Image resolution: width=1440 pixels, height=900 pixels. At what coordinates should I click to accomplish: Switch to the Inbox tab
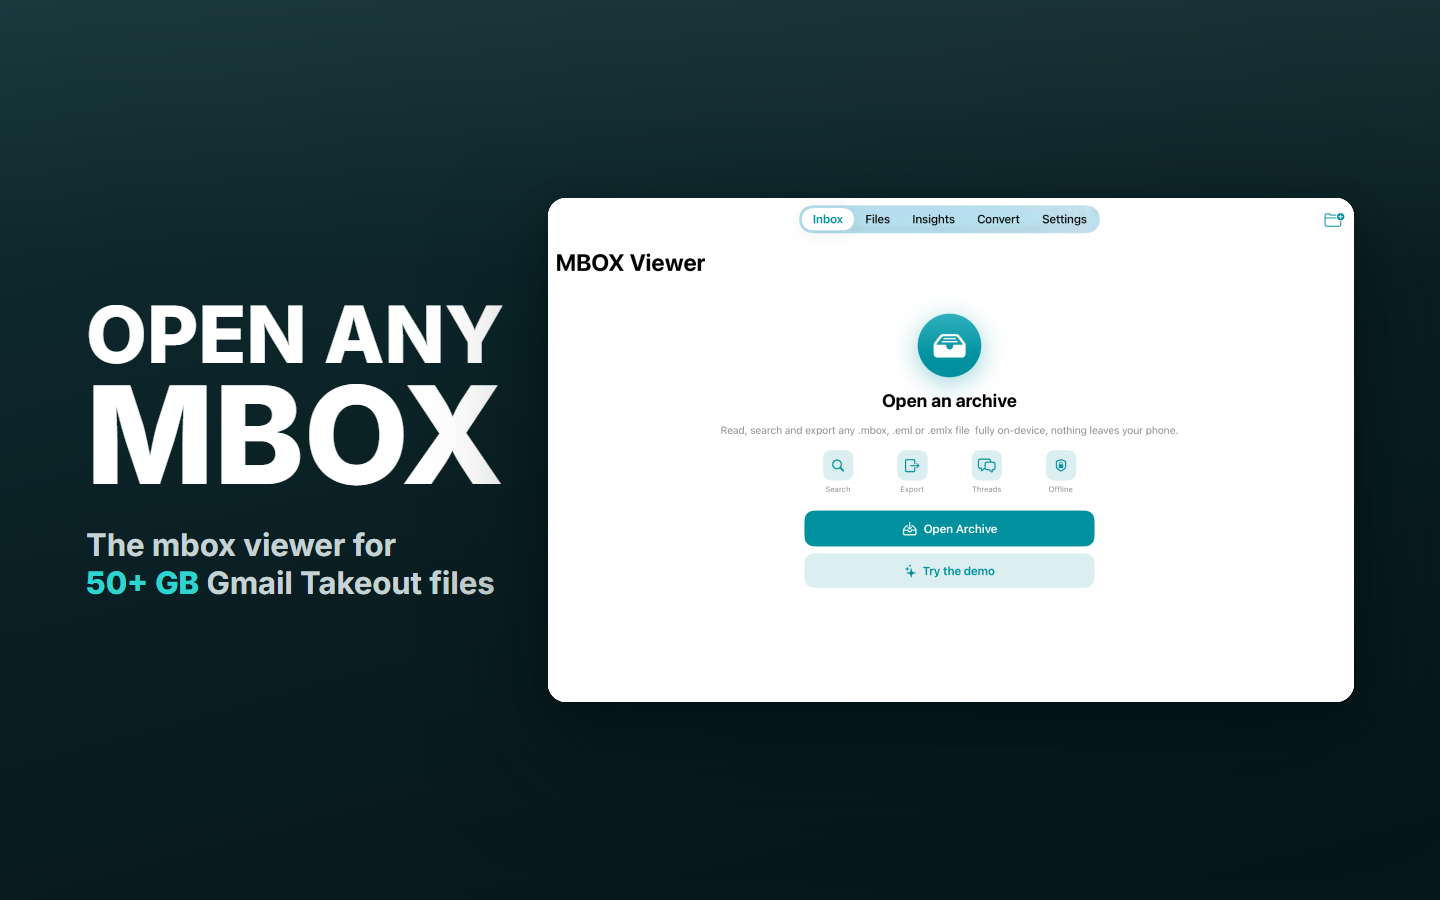click(x=827, y=219)
